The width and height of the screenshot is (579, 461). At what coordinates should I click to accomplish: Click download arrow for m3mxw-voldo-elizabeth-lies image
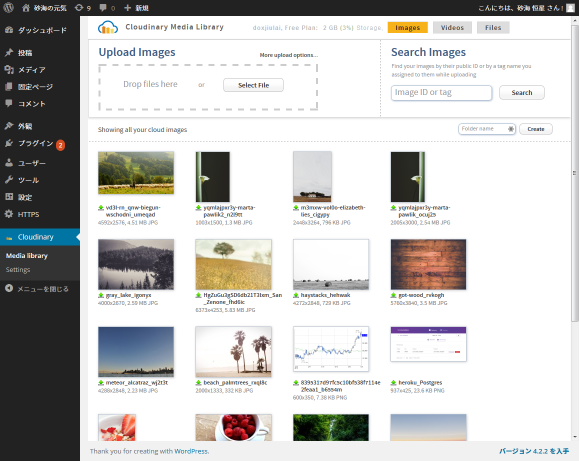296,208
